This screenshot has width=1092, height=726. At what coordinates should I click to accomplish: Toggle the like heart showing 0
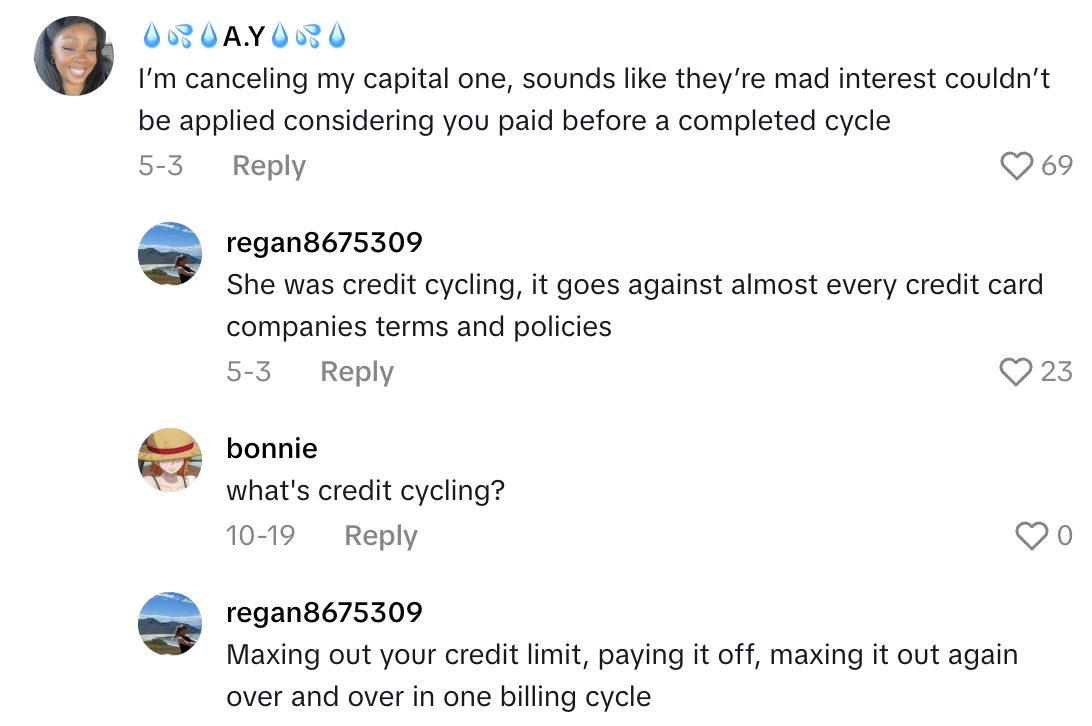pos(1030,537)
